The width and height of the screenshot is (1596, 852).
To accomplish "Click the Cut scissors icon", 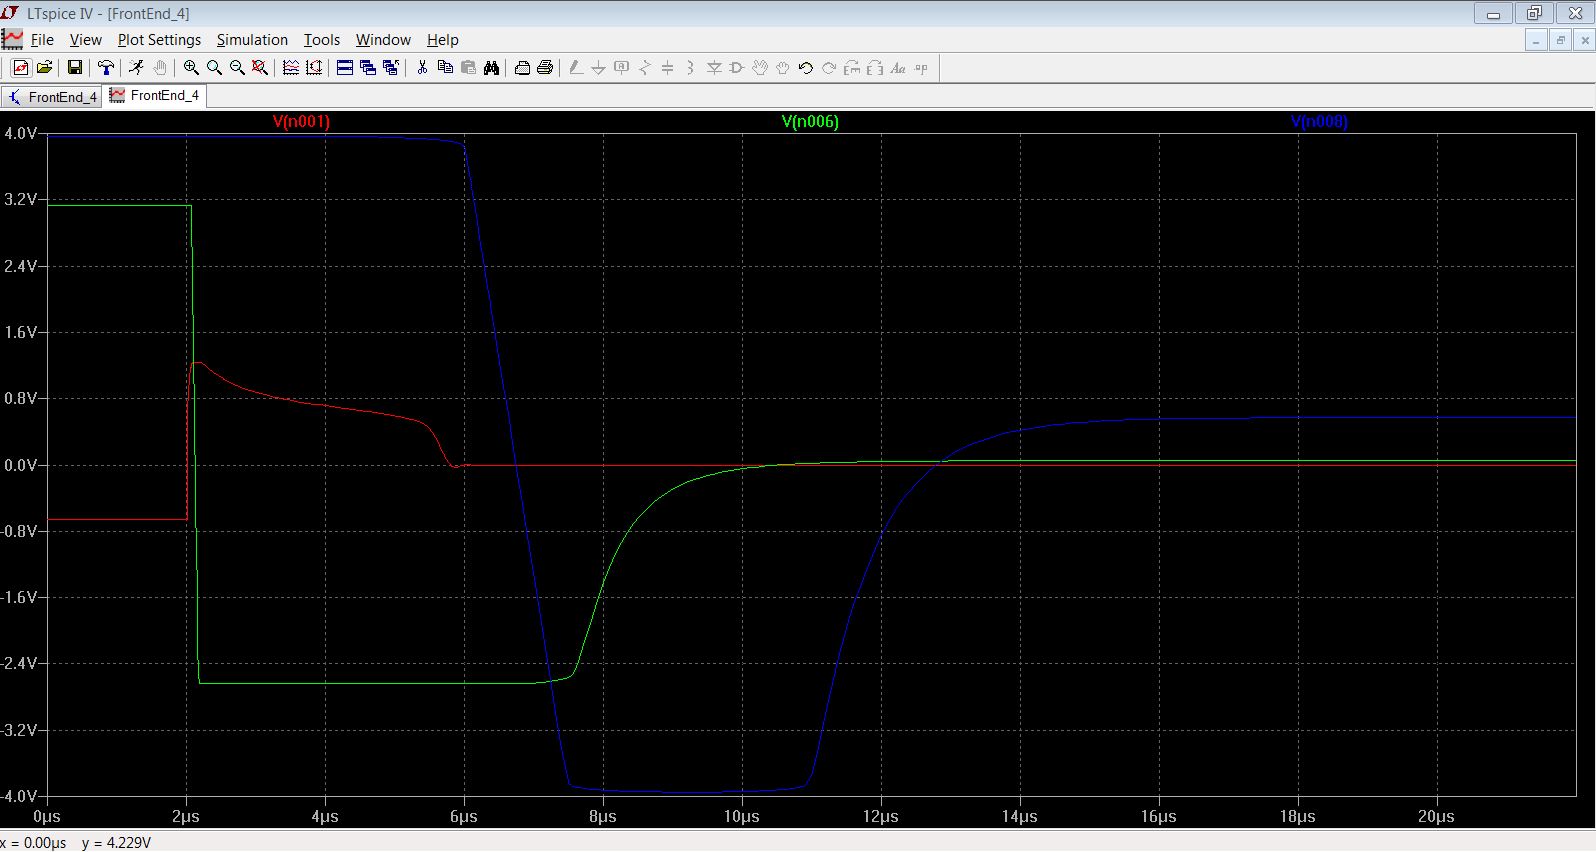I will coord(422,68).
